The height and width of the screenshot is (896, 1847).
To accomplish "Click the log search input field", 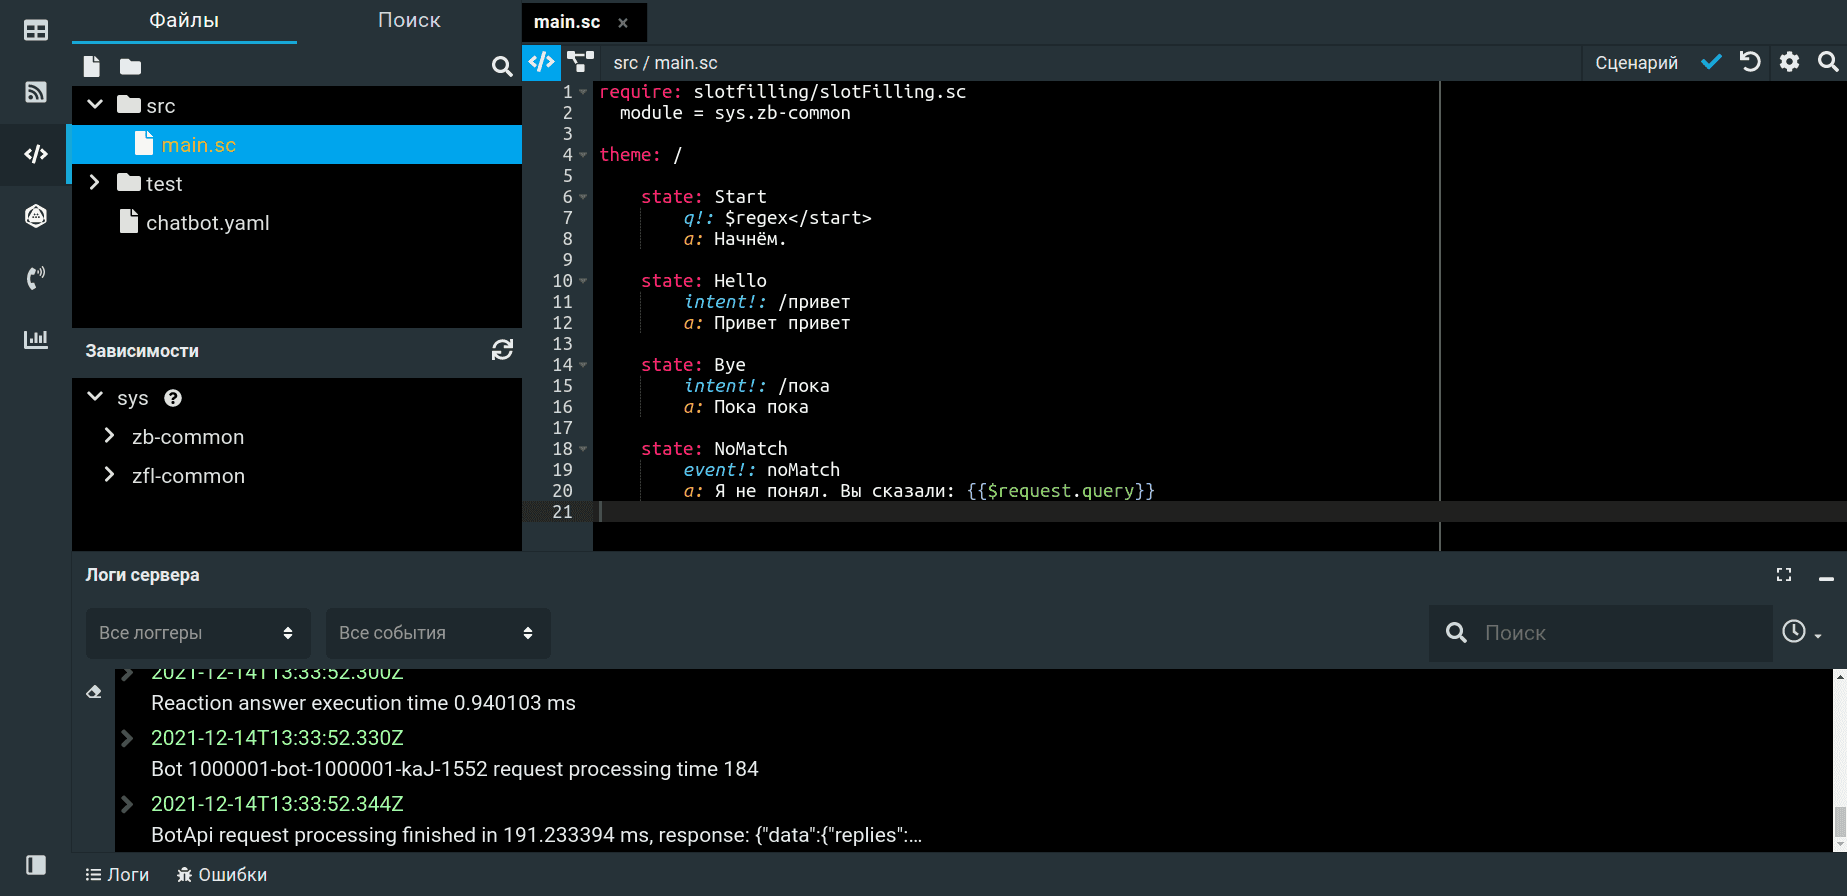I will [x=1600, y=633].
